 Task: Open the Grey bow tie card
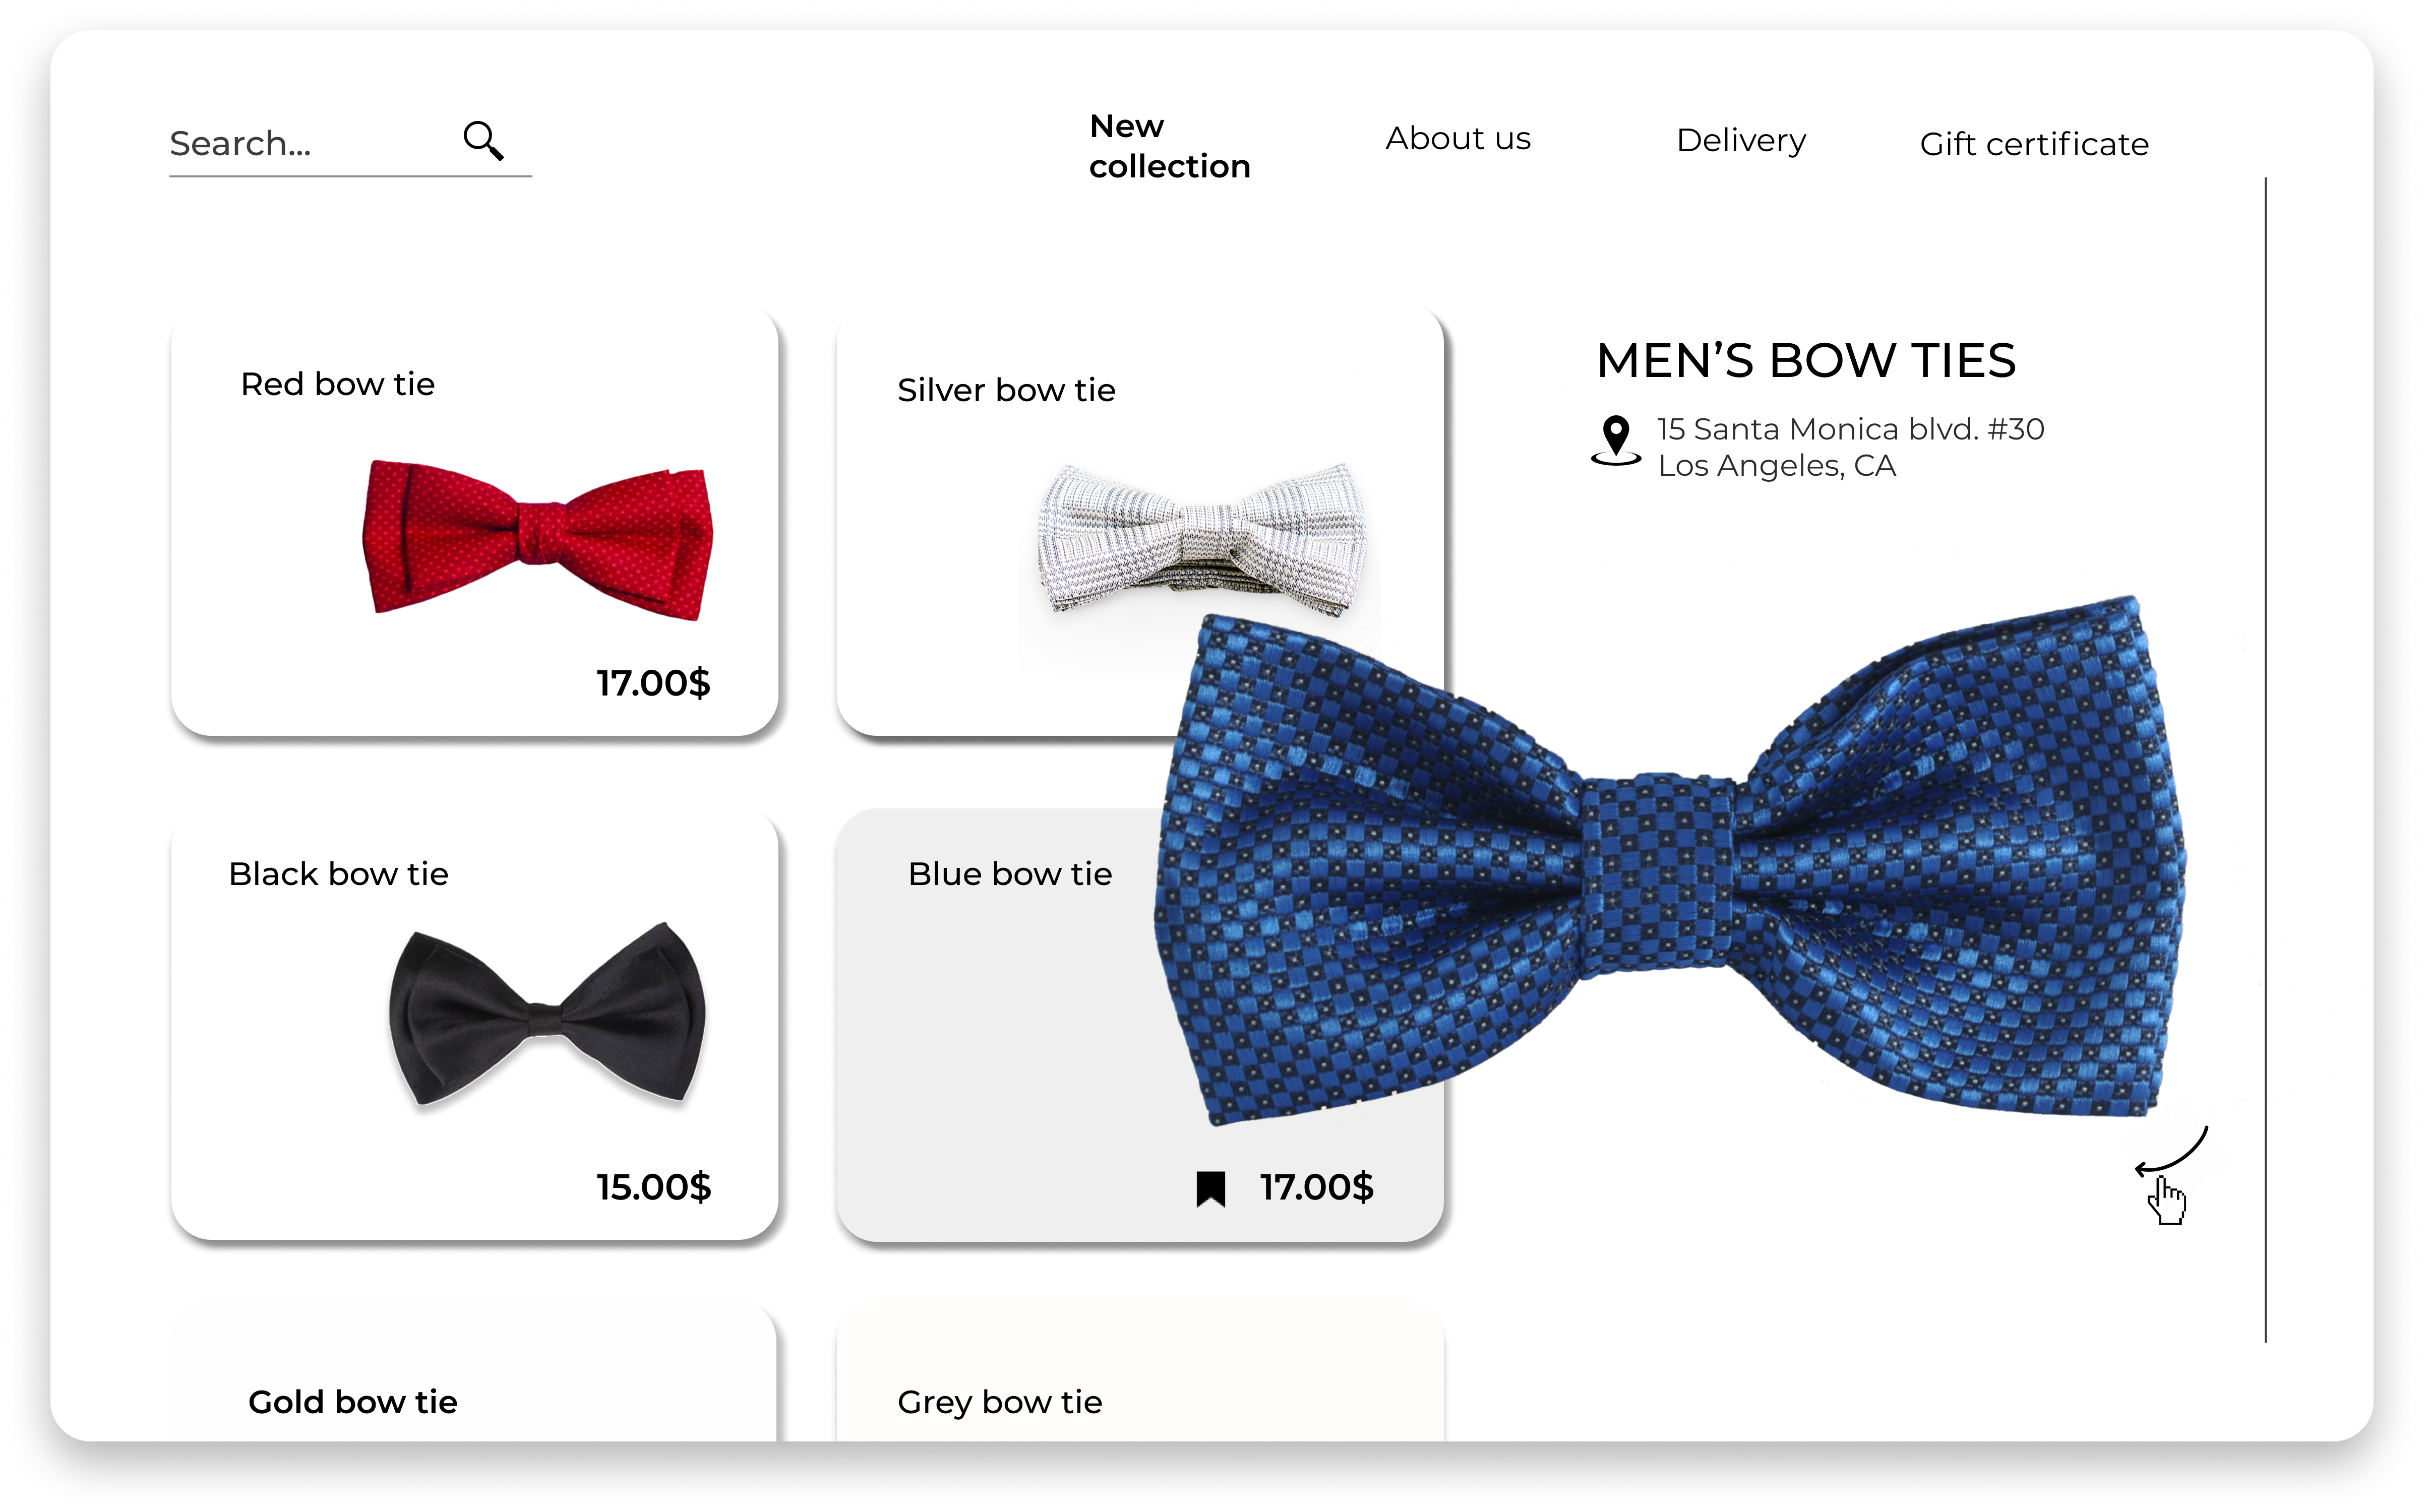tap(1140, 1374)
